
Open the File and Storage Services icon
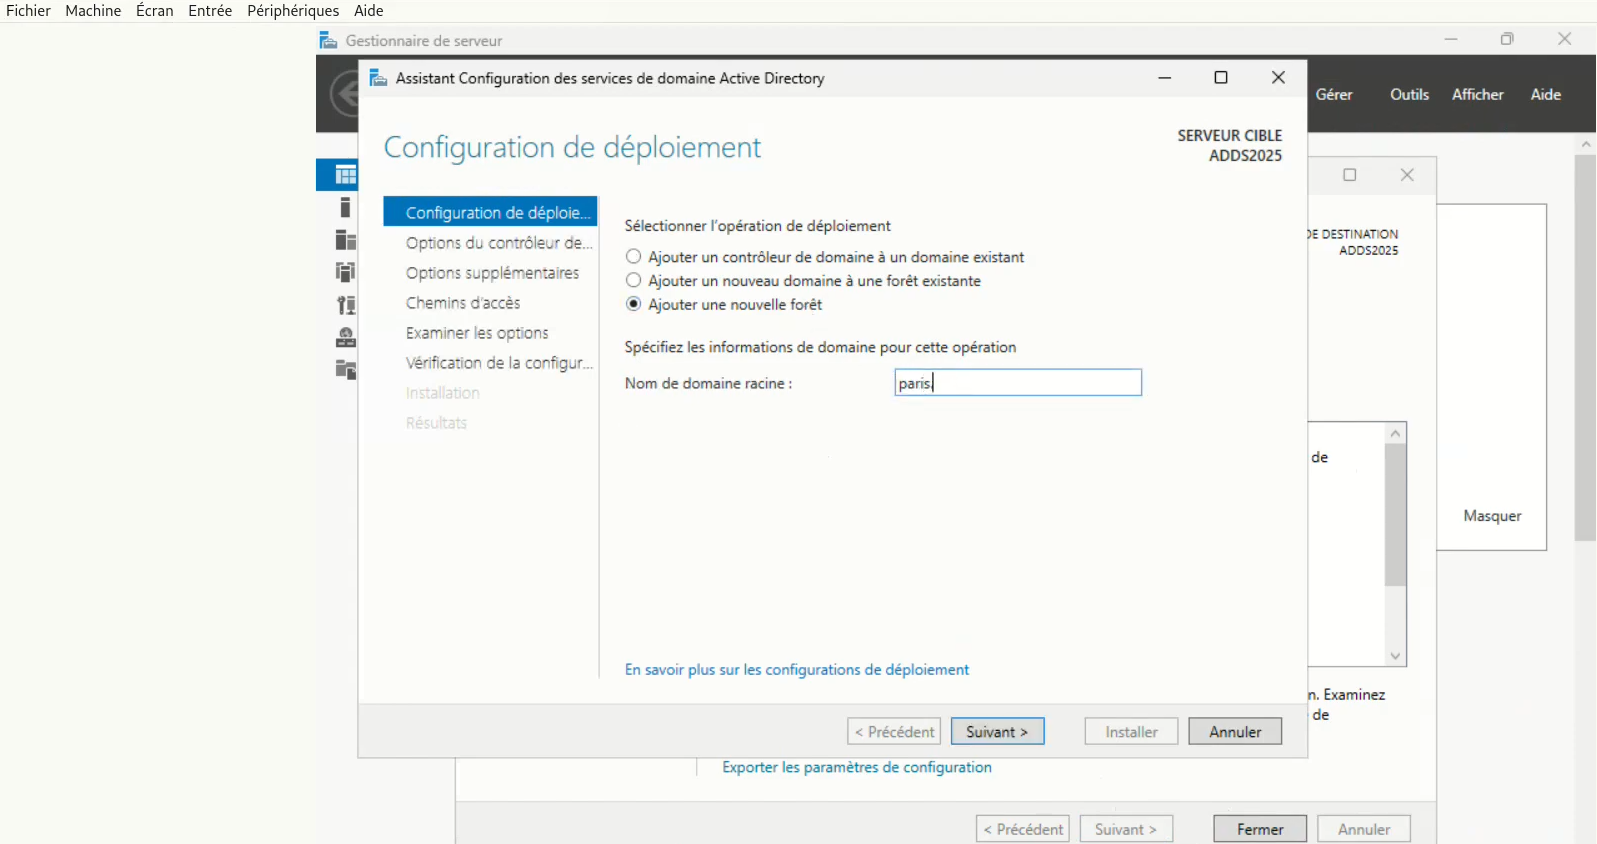[345, 370]
